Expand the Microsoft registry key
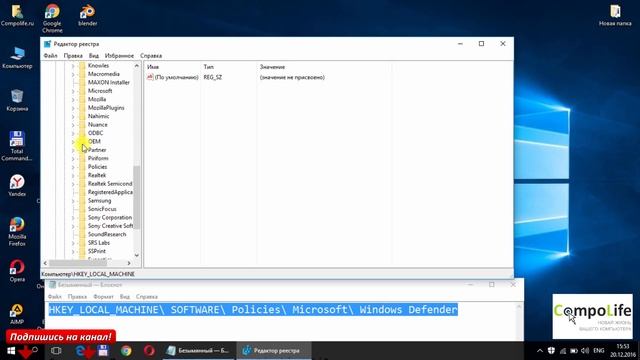The image size is (640, 360). 73,91
